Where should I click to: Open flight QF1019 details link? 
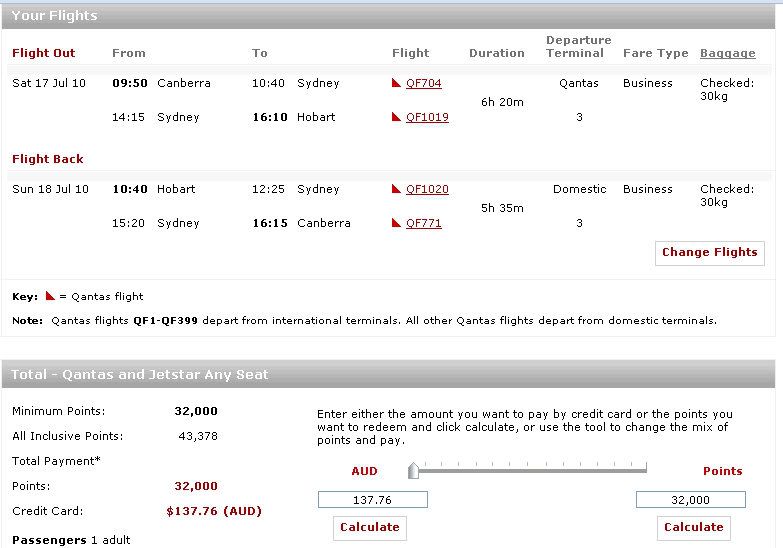tap(427, 118)
